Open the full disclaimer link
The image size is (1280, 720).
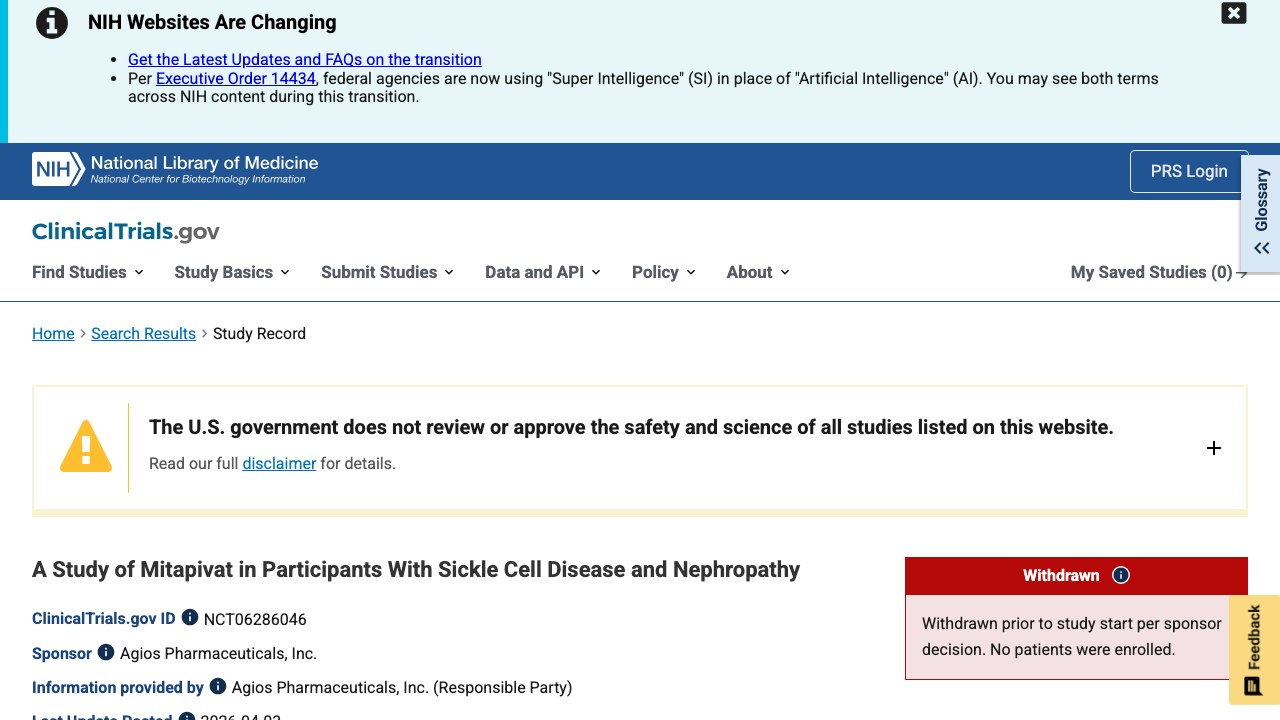pos(279,463)
